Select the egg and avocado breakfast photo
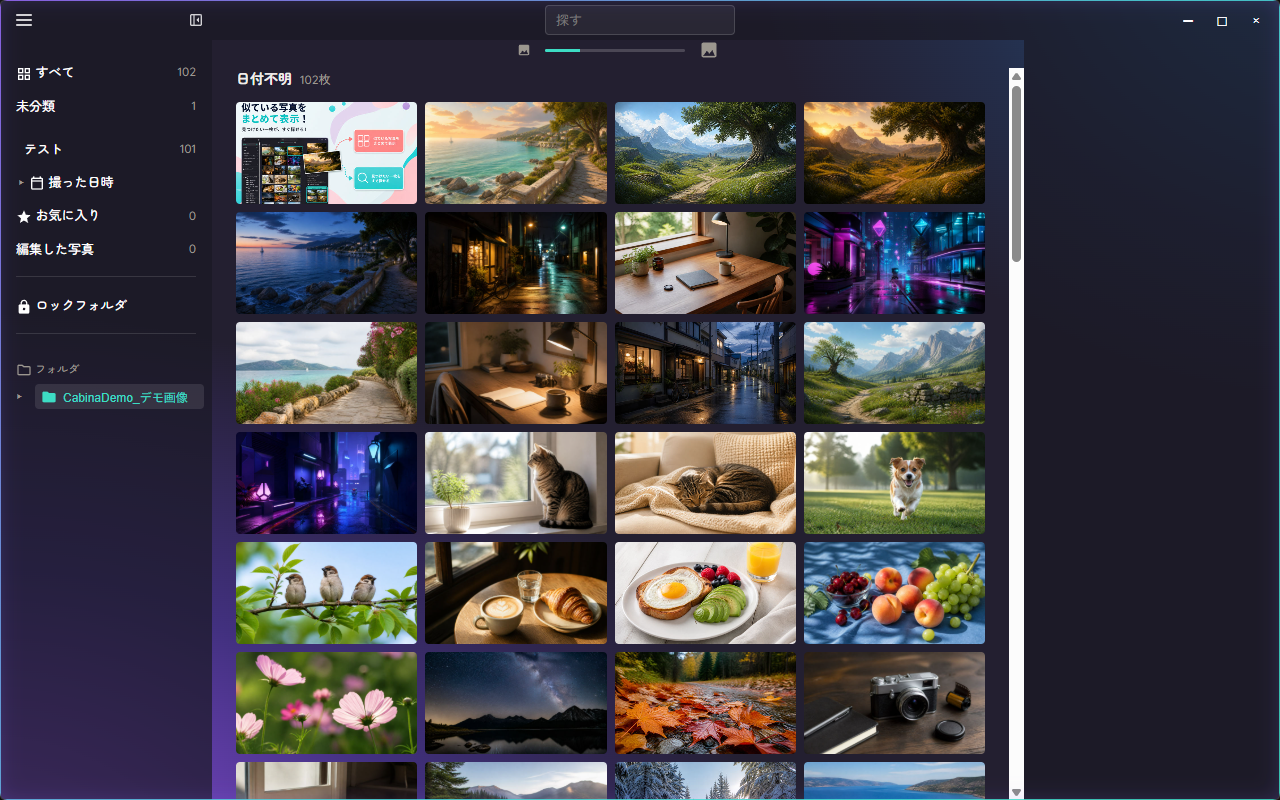The image size is (1280, 800). click(x=705, y=593)
